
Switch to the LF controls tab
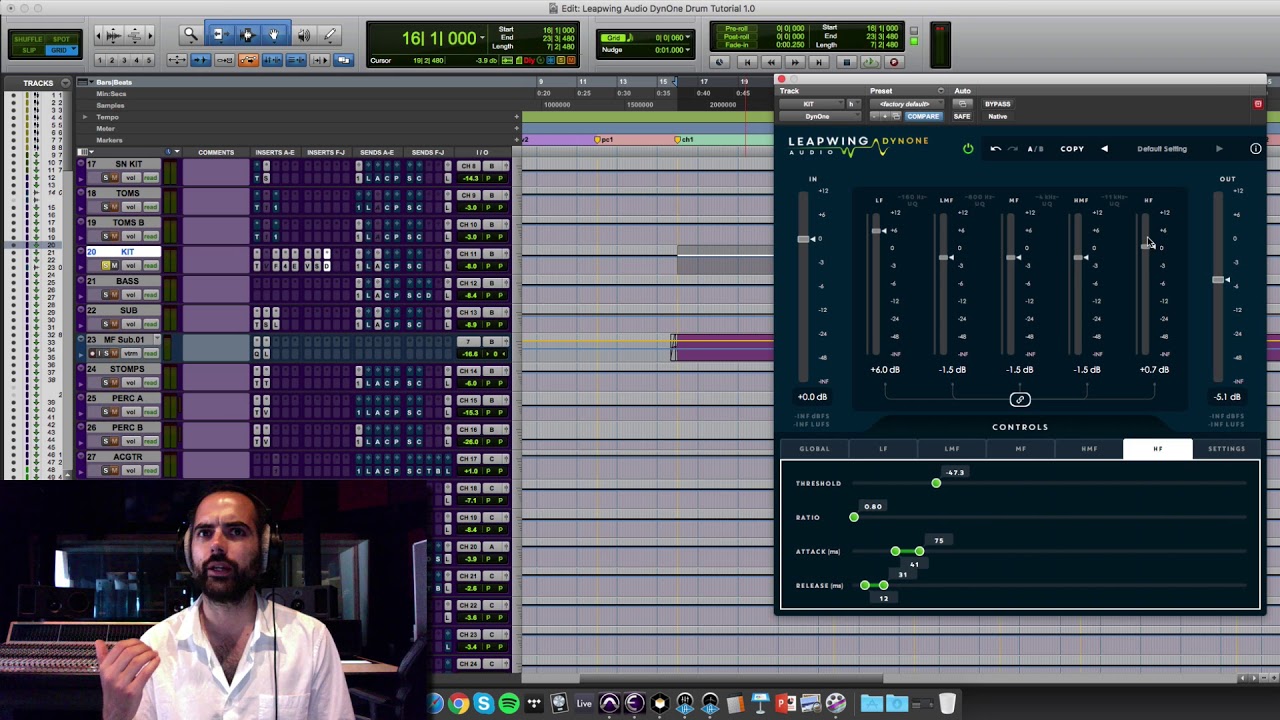point(883,449)
